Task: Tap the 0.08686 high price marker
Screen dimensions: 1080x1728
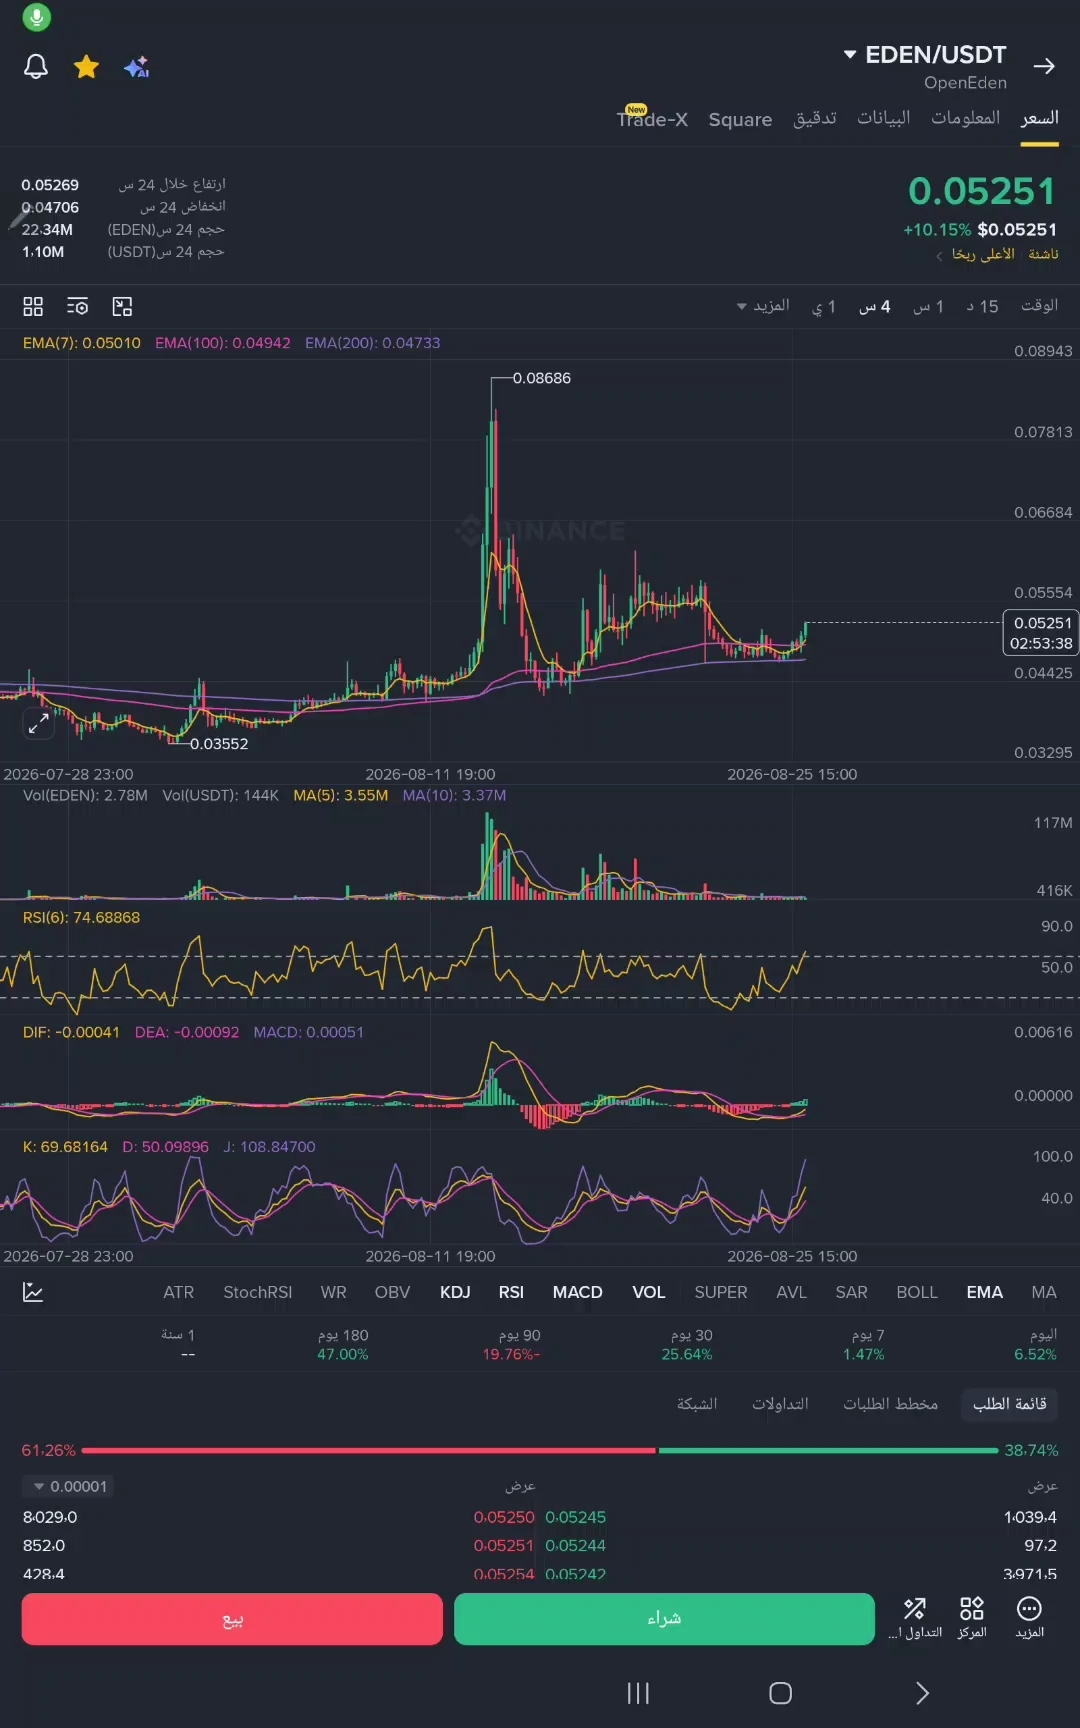Action: [x=541, y=378]
